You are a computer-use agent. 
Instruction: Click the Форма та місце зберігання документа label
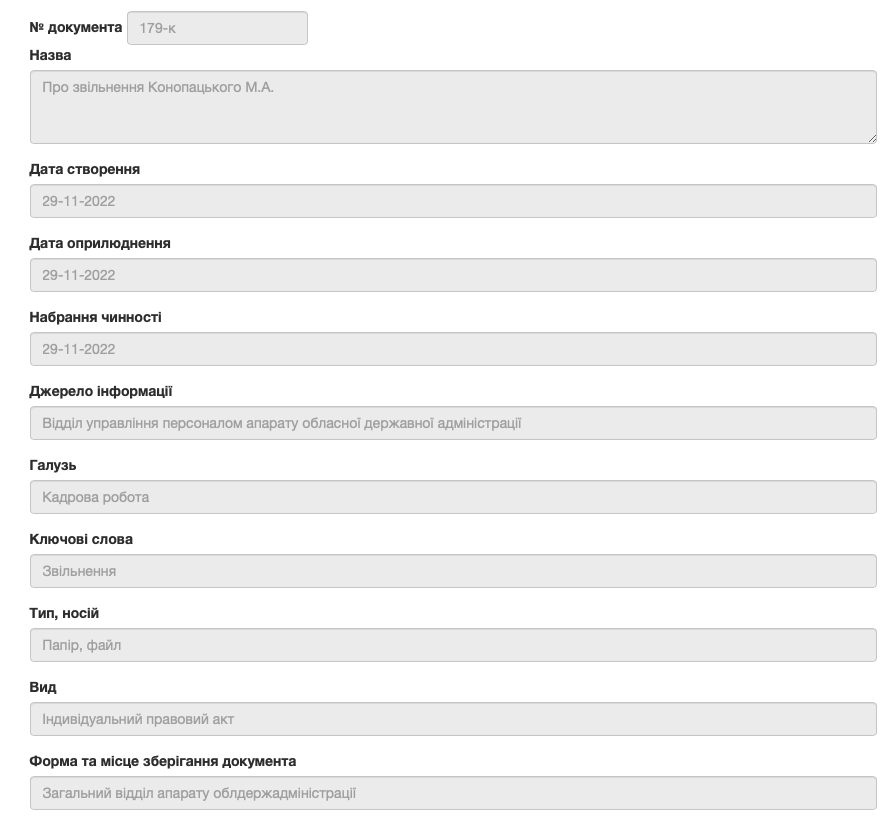click(x=163, y=761)
